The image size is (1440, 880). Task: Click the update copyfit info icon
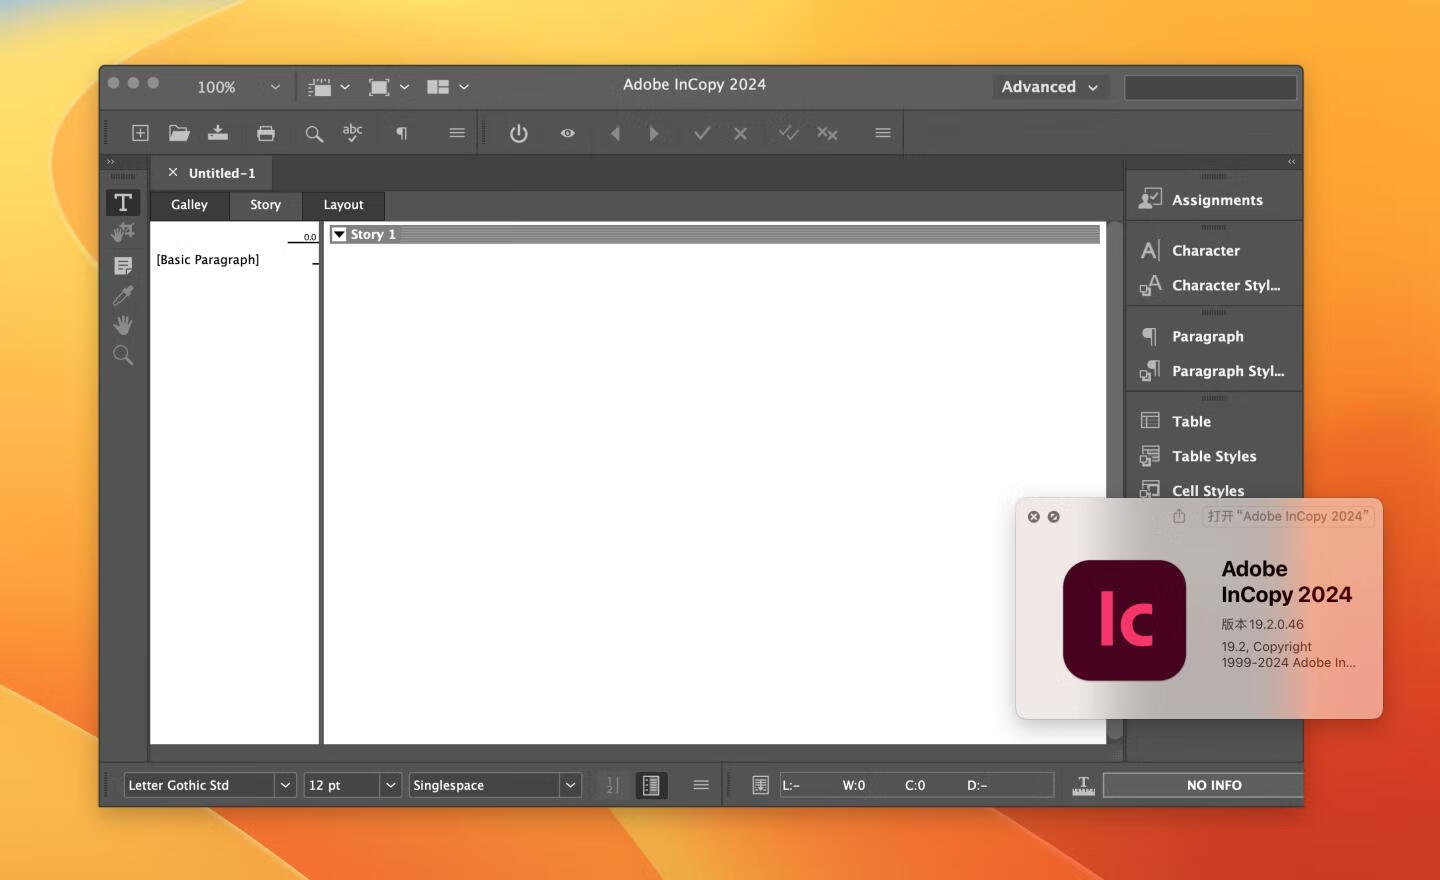[760, 786]
